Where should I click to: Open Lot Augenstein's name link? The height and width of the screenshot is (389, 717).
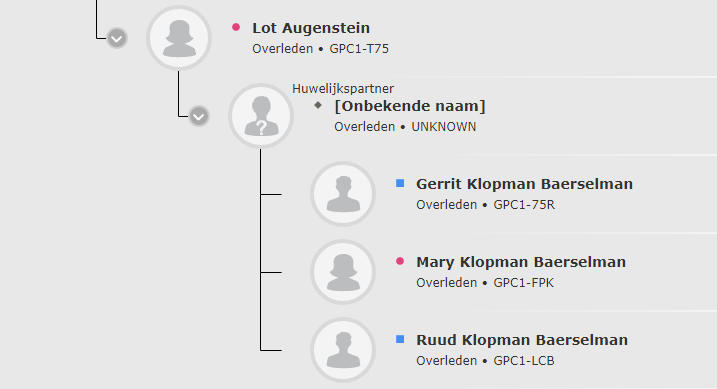click(311, 28)
